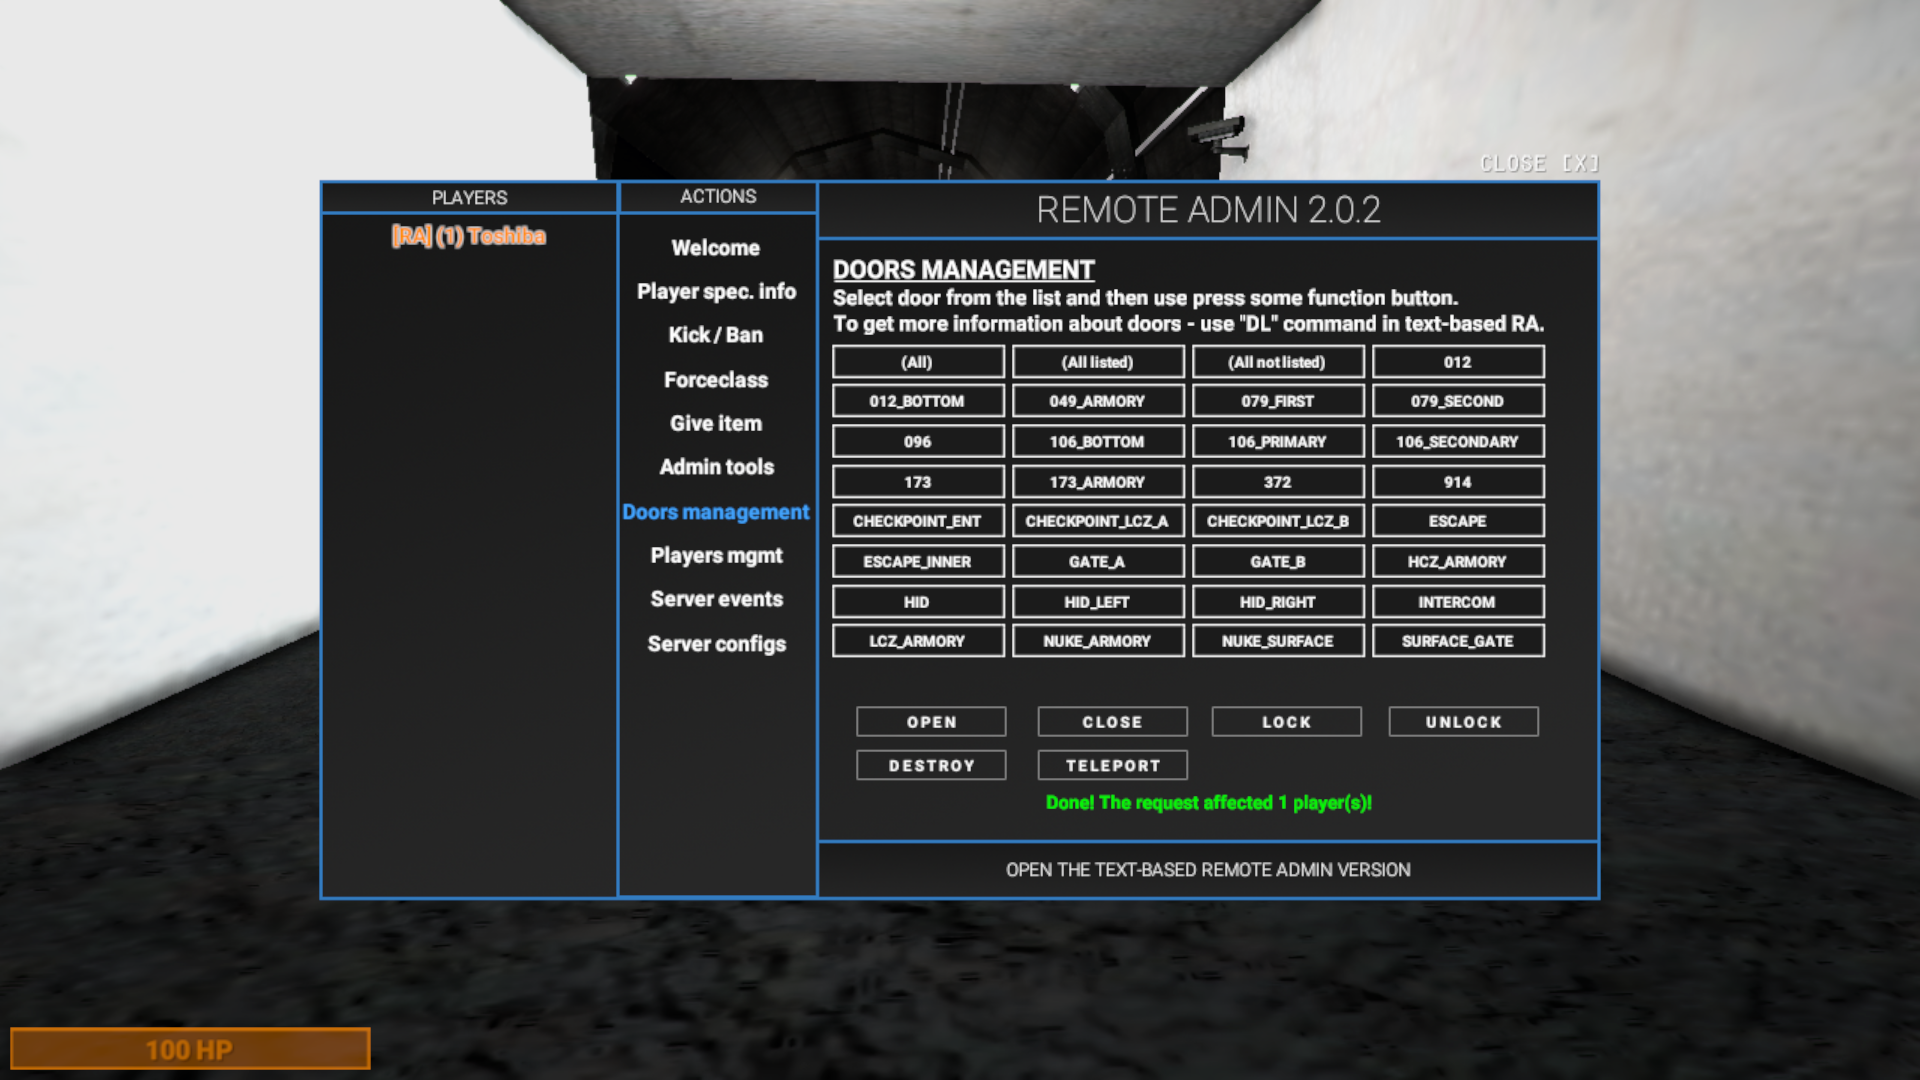Select the GATE_A door button
The image size is (1920, 1080).
click(1097, 562)
